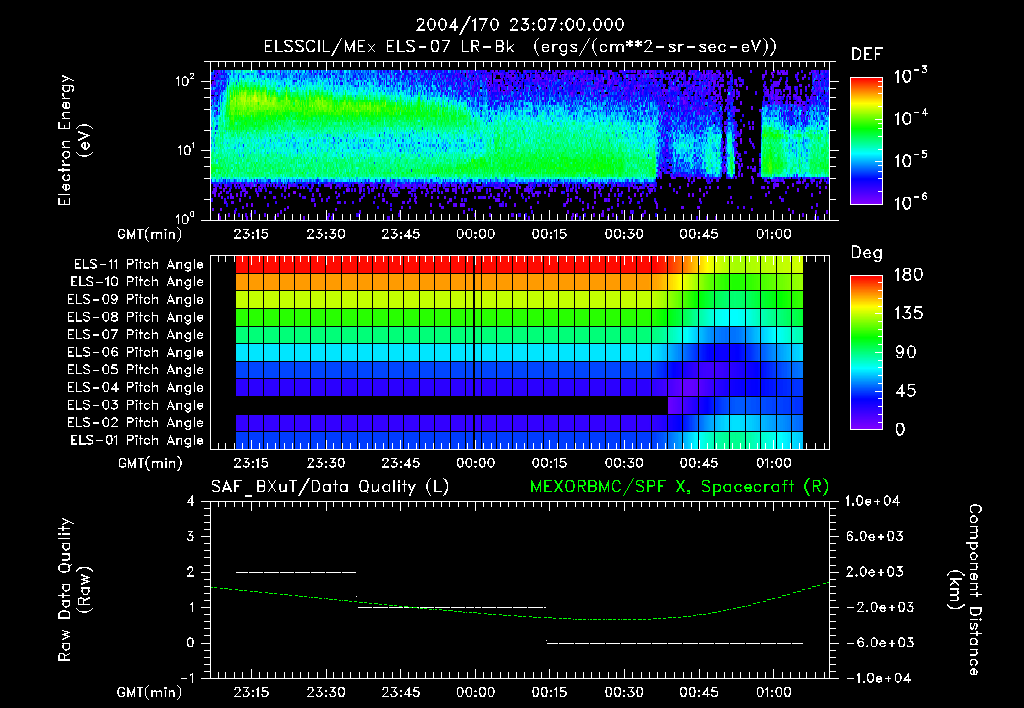1024x708 pixels.
Task: Click the ELS-10 Pitch Angle row label
Action: [x=137, y=282]
